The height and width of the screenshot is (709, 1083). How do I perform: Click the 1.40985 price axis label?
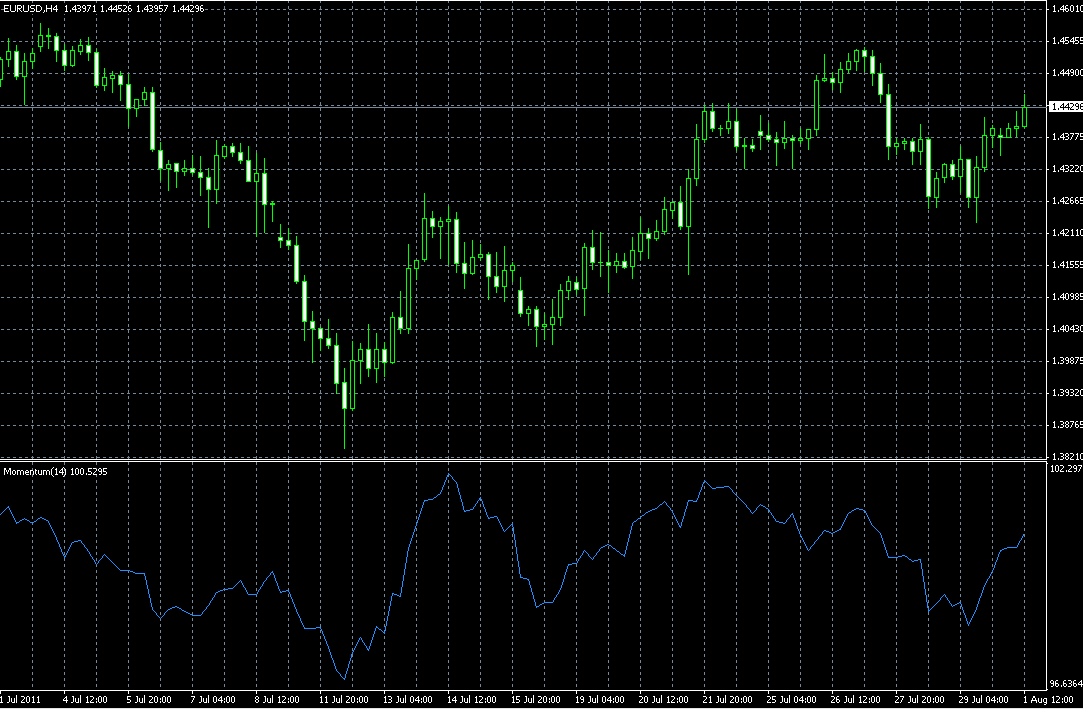1066,297
